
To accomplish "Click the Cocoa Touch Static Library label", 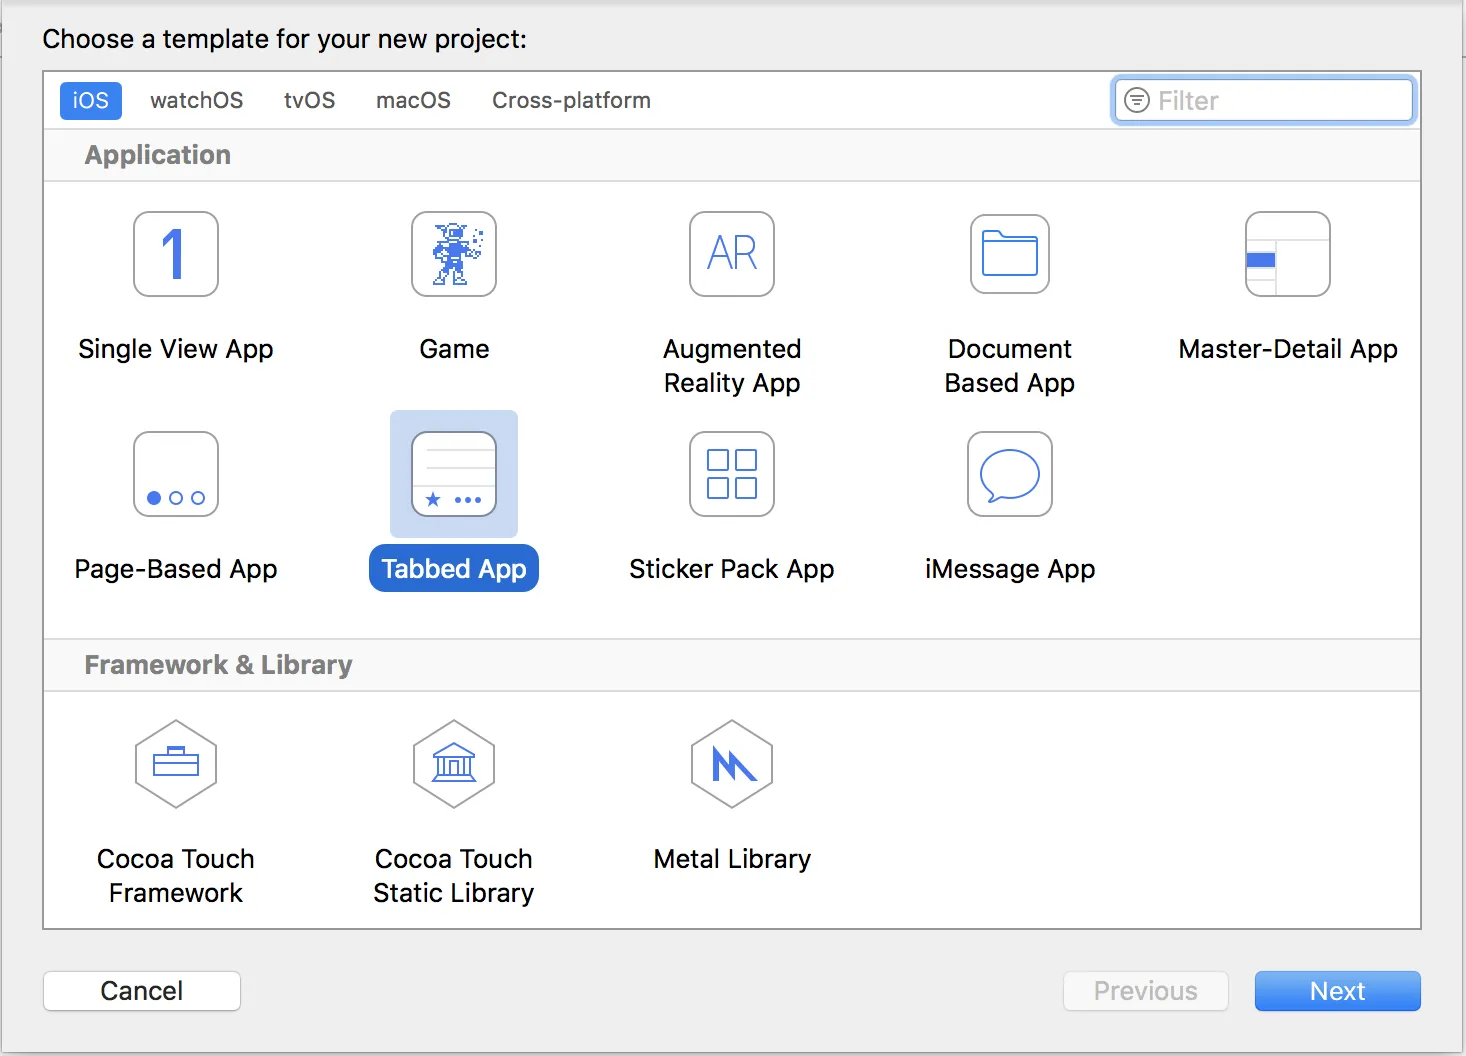I will 454,876.
